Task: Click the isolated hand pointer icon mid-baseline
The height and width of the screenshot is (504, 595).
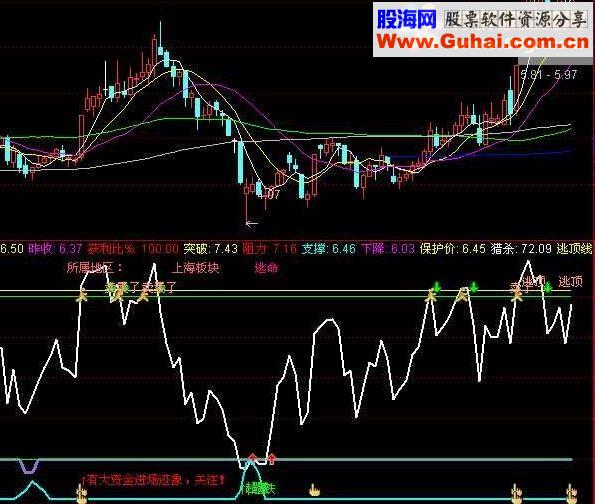Action: (x=314, y=490)
